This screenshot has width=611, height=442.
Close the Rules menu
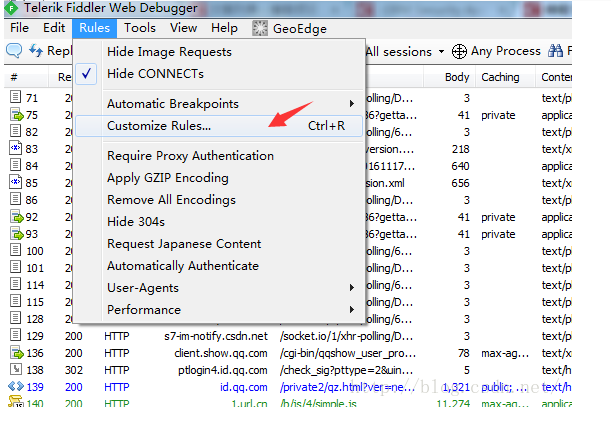point(94,28)
